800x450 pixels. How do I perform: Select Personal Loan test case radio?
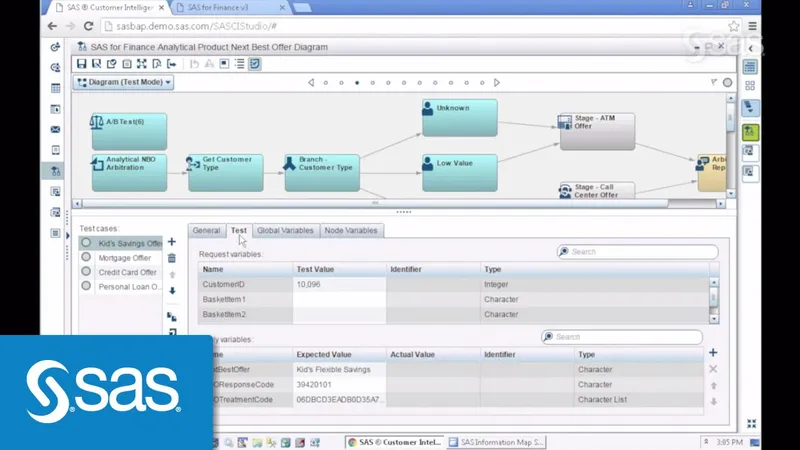pyautogui.click(x=86, y=286)
